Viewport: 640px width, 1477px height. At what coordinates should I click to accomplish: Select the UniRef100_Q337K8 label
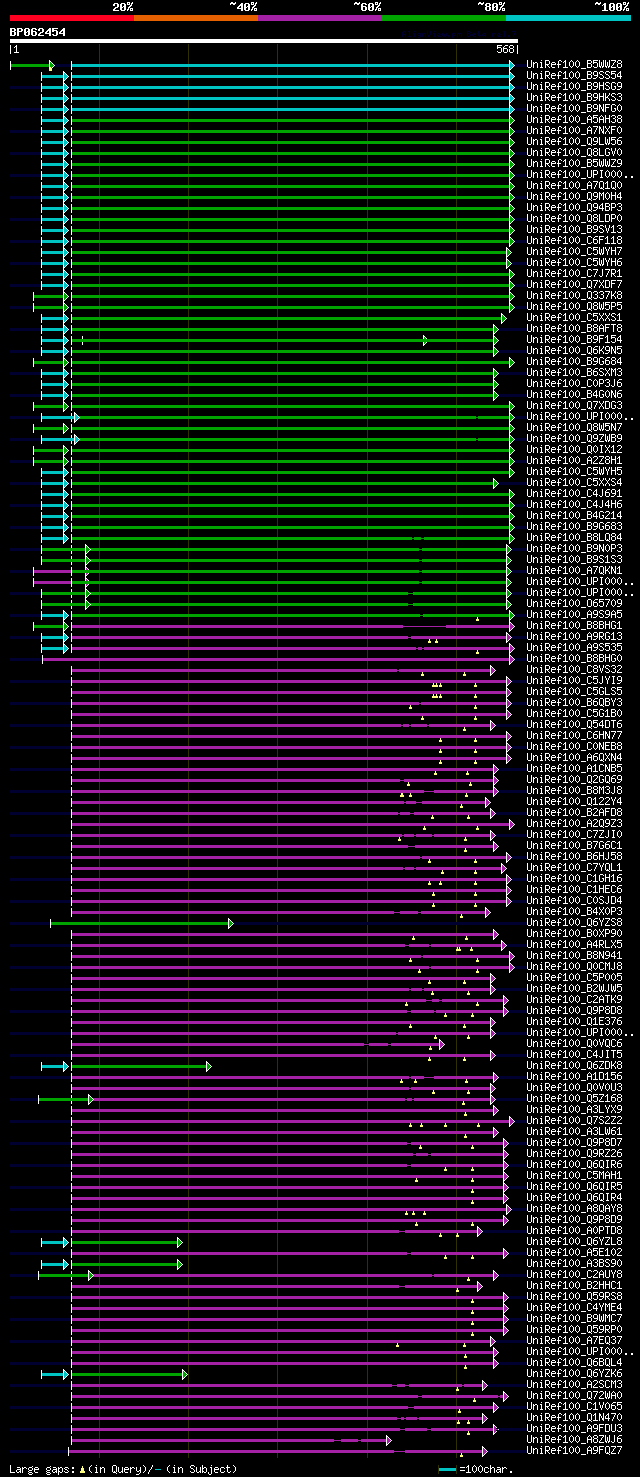tap(574, 295)
